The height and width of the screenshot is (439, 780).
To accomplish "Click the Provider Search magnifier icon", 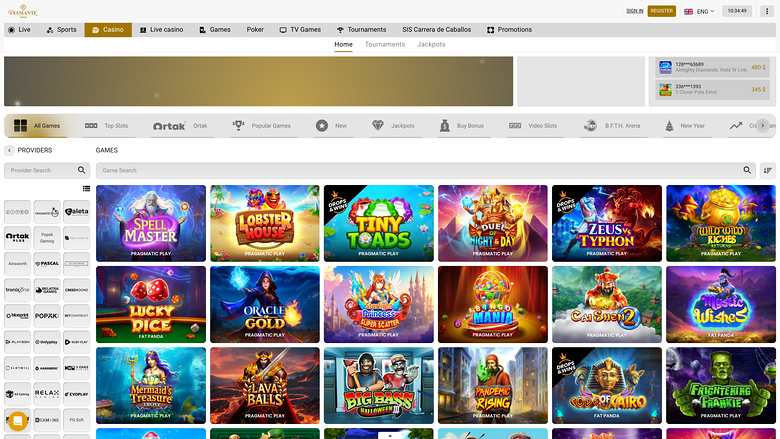I will 82,171.
